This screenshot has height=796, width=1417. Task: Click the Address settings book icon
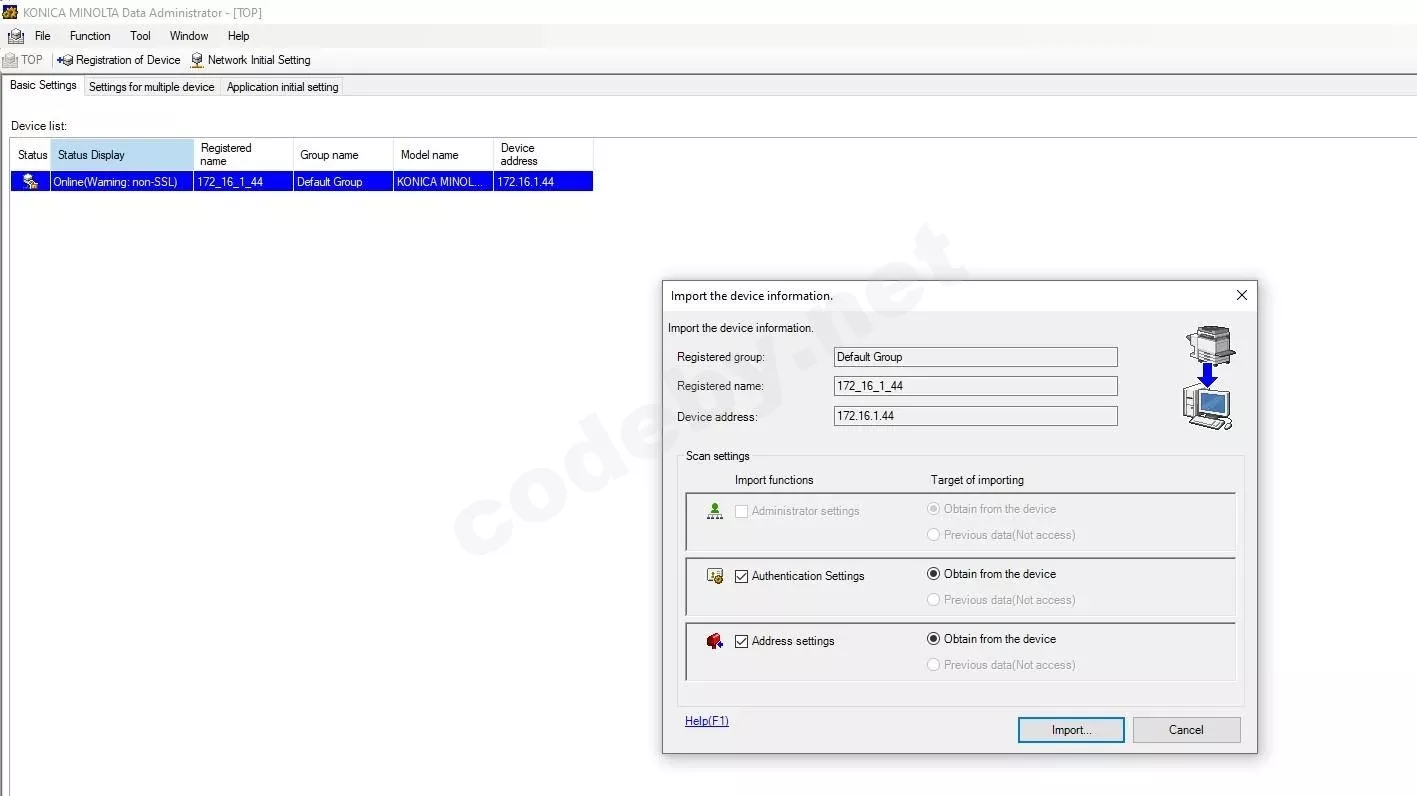715,641
